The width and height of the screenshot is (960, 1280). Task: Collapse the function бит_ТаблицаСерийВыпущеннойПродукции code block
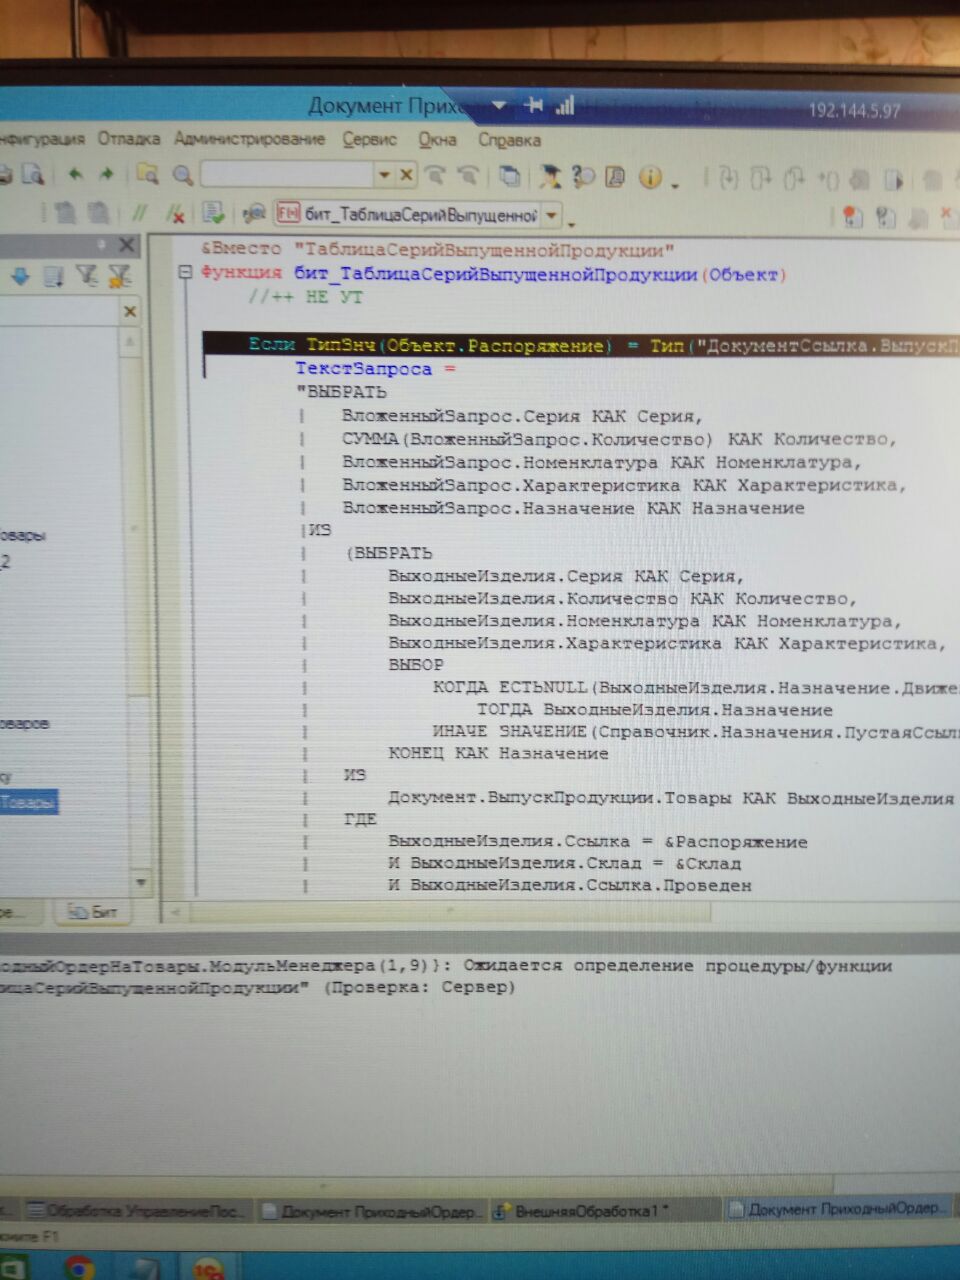tap(184, 272)
